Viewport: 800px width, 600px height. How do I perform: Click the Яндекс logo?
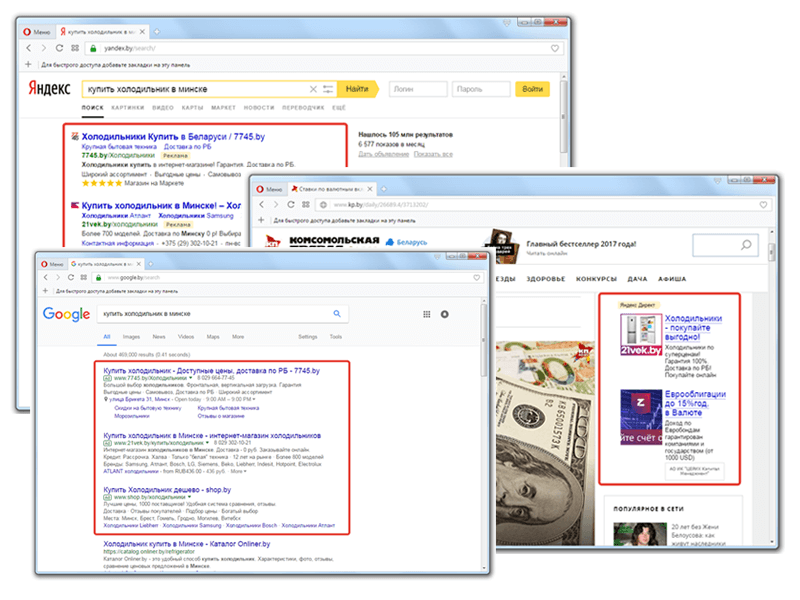pyautogui.click(x=49, y=88)
